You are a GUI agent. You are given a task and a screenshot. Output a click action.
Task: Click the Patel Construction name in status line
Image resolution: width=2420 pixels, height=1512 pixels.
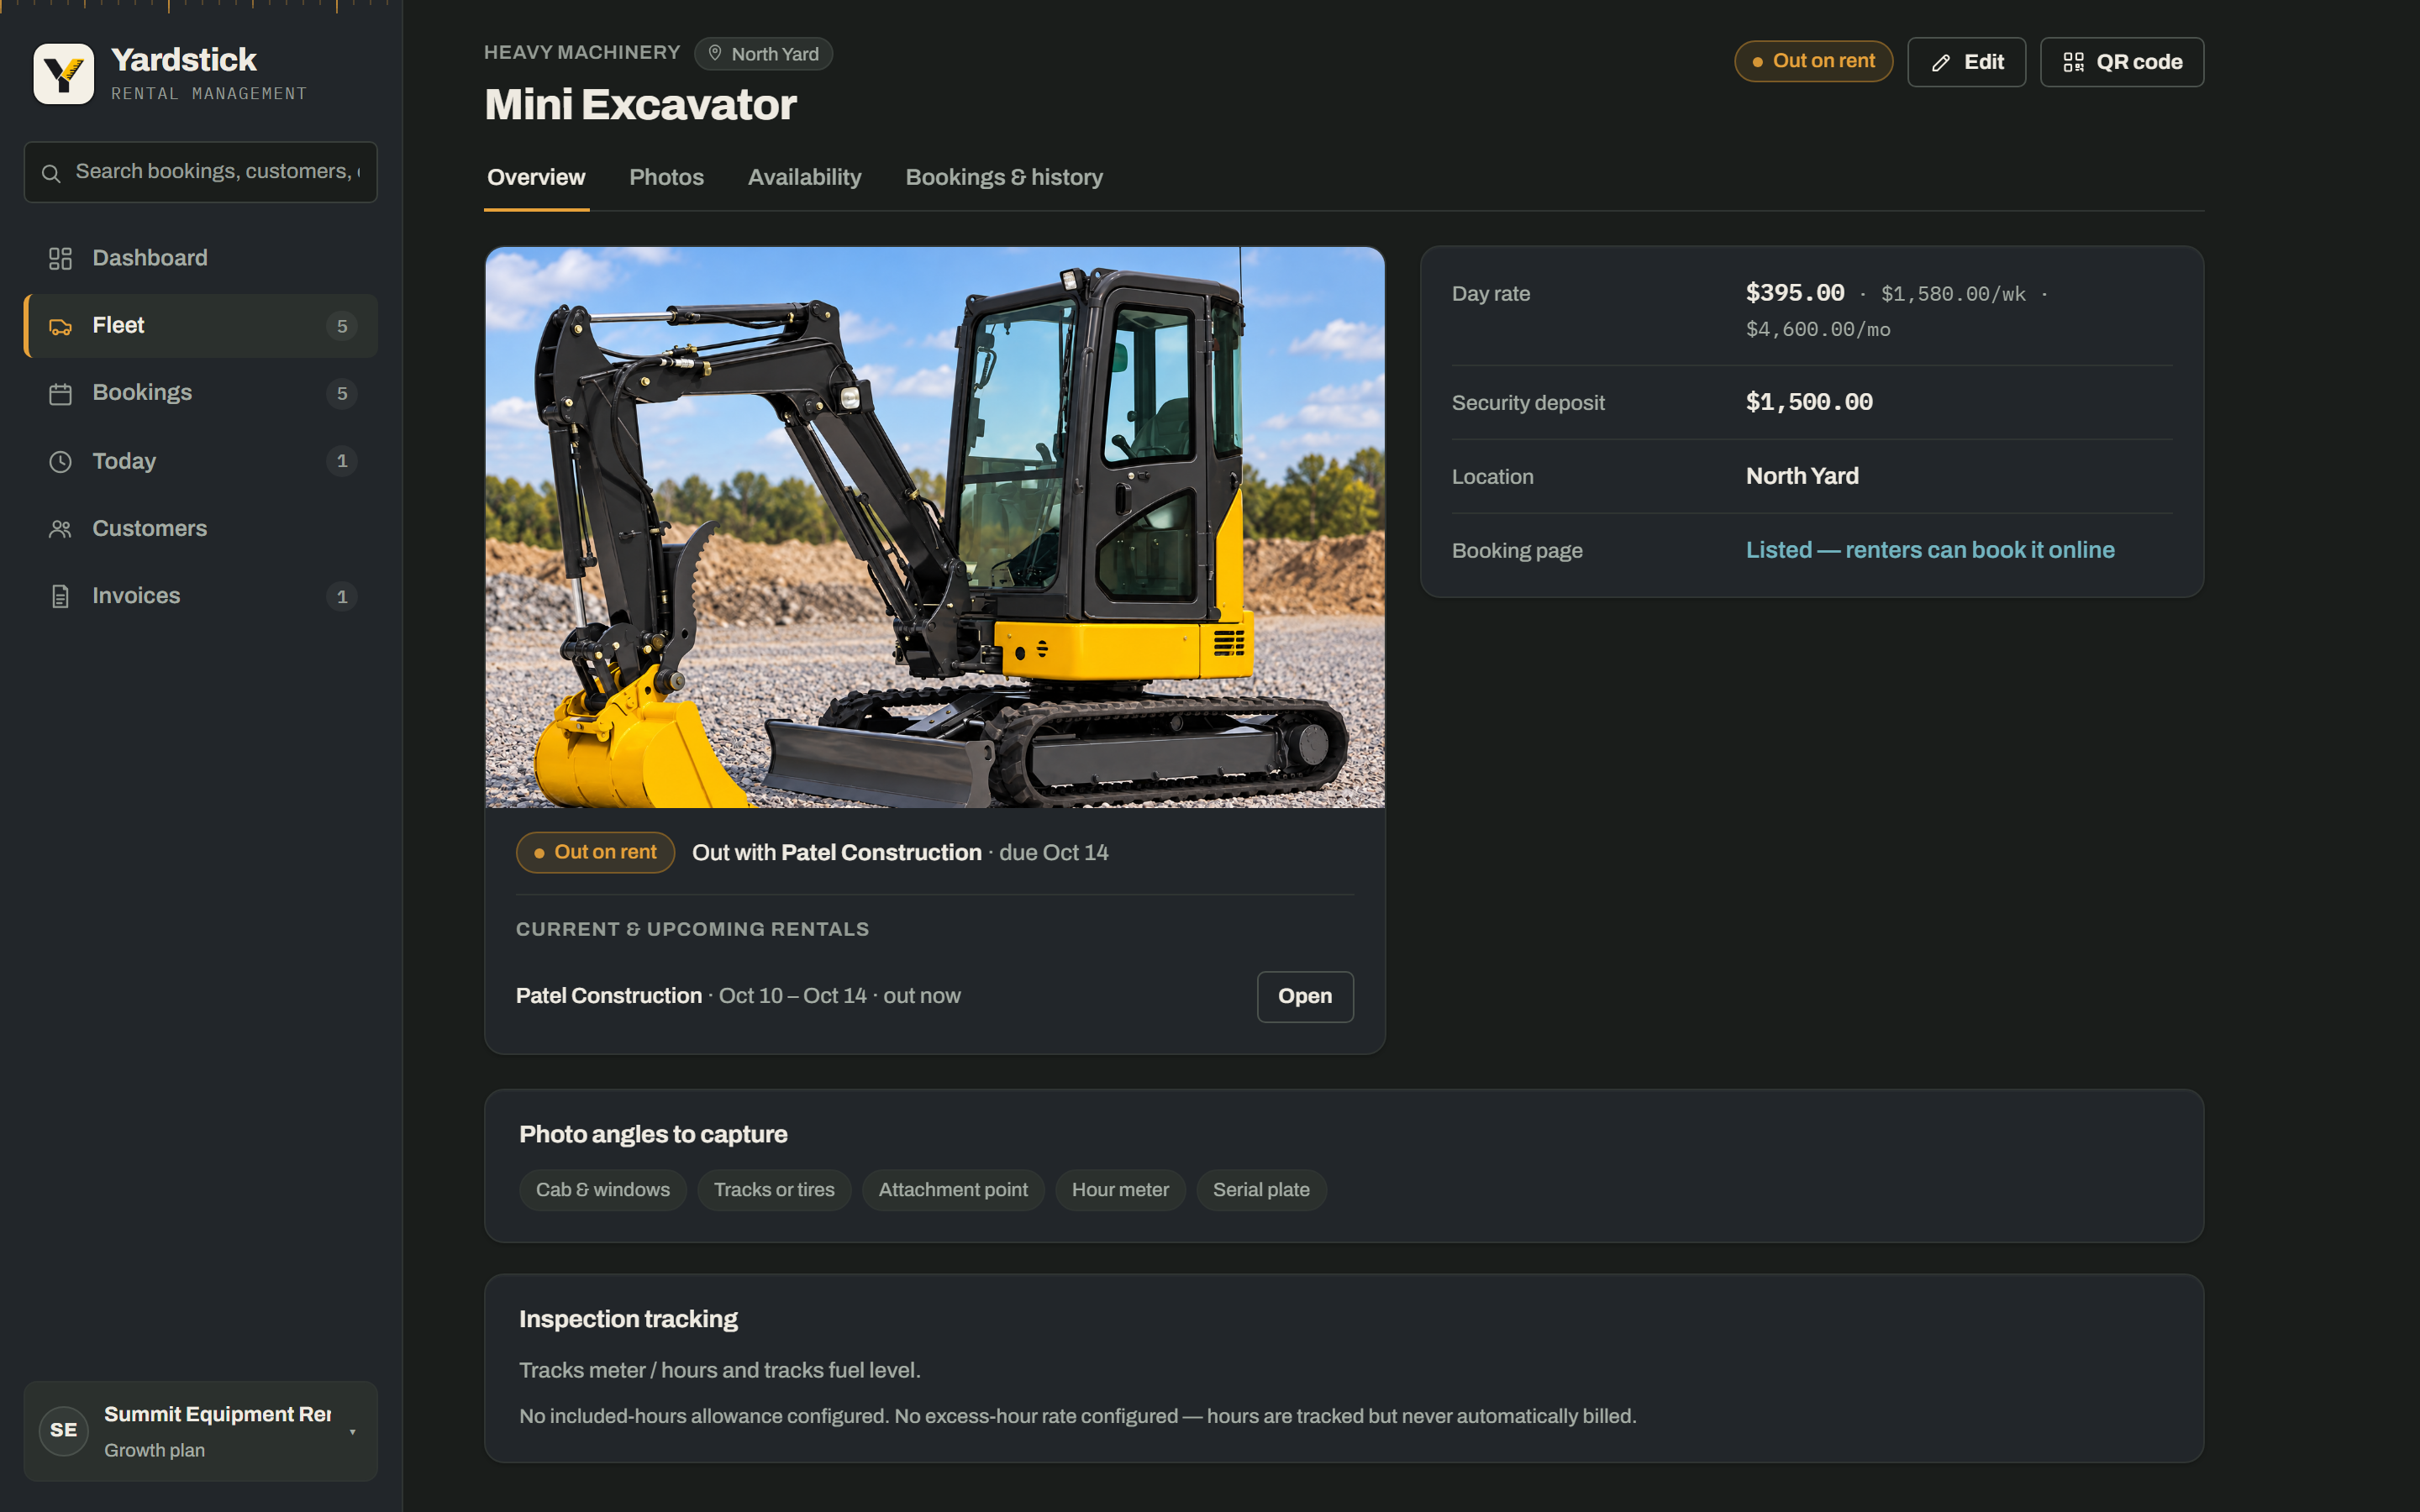pyautogui.click(x=881, y=853)
